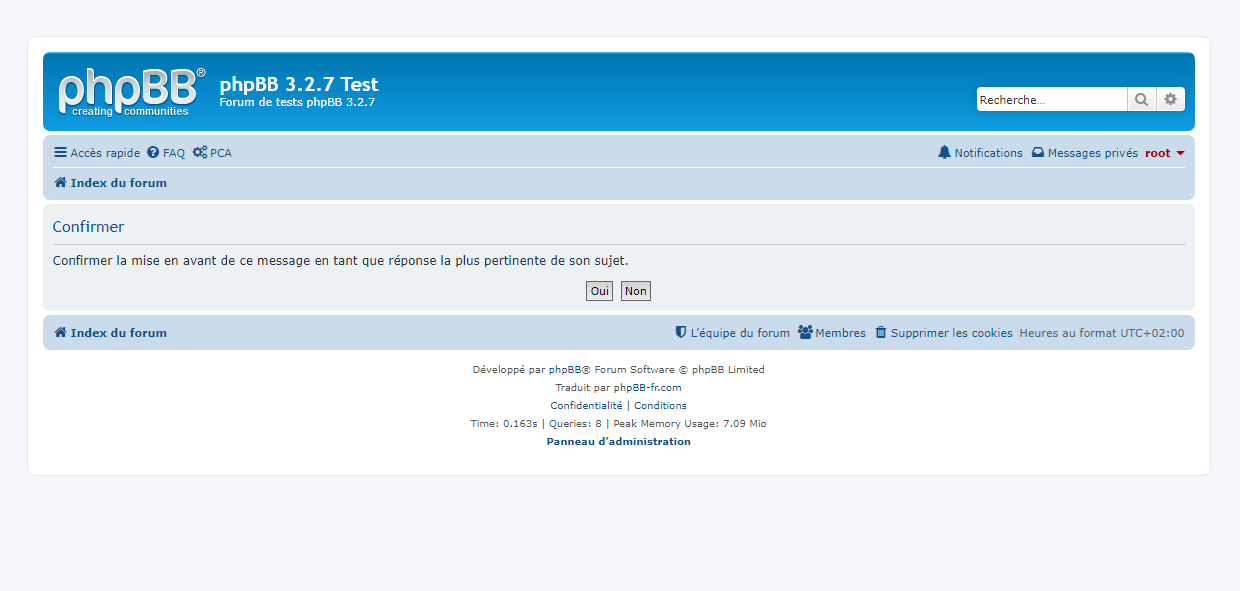Click Index du forum in bottom navbar
The height and width of the screenshot is (591, 1240).
click(118, 333)
